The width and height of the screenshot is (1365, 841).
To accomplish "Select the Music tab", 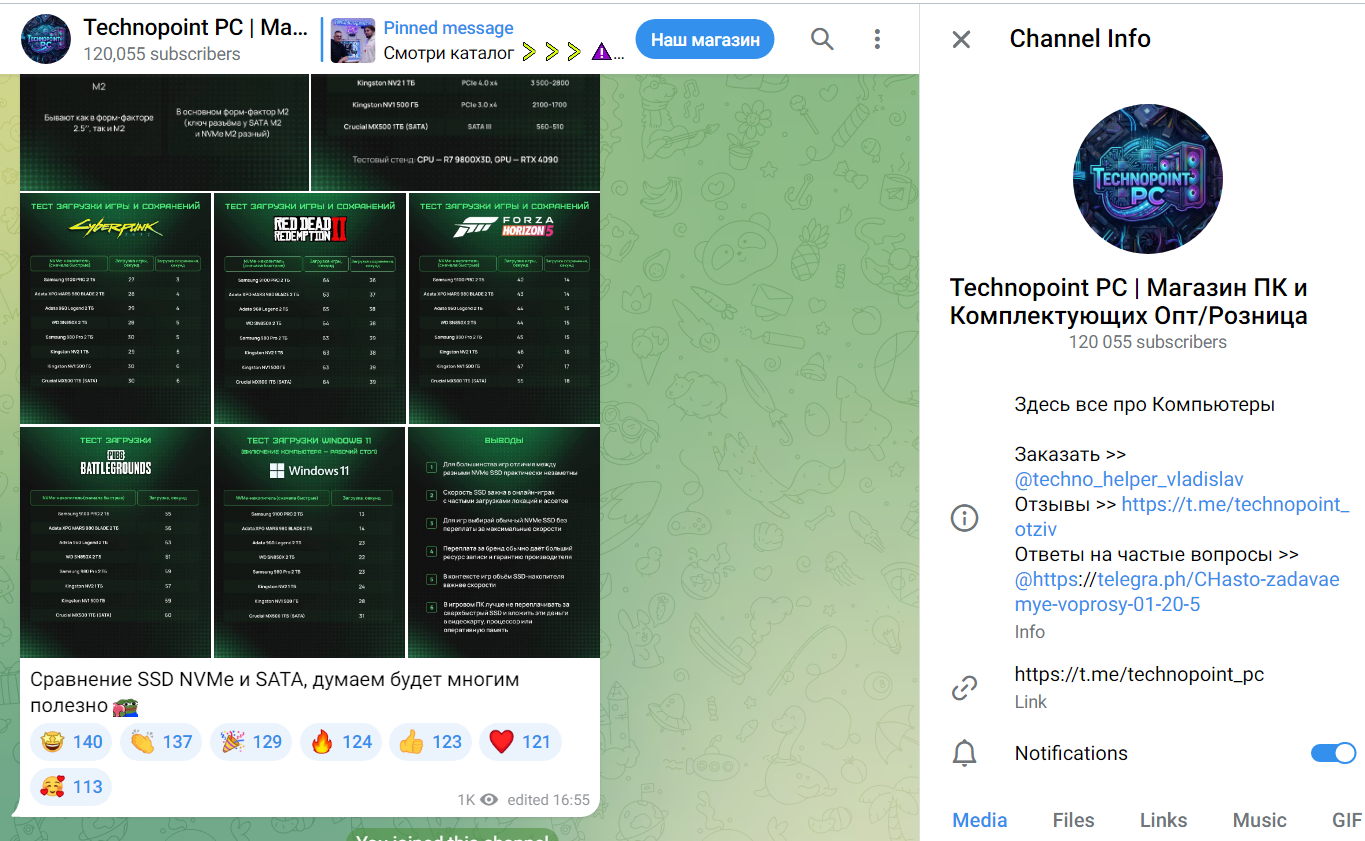I will coord(1259,820).
